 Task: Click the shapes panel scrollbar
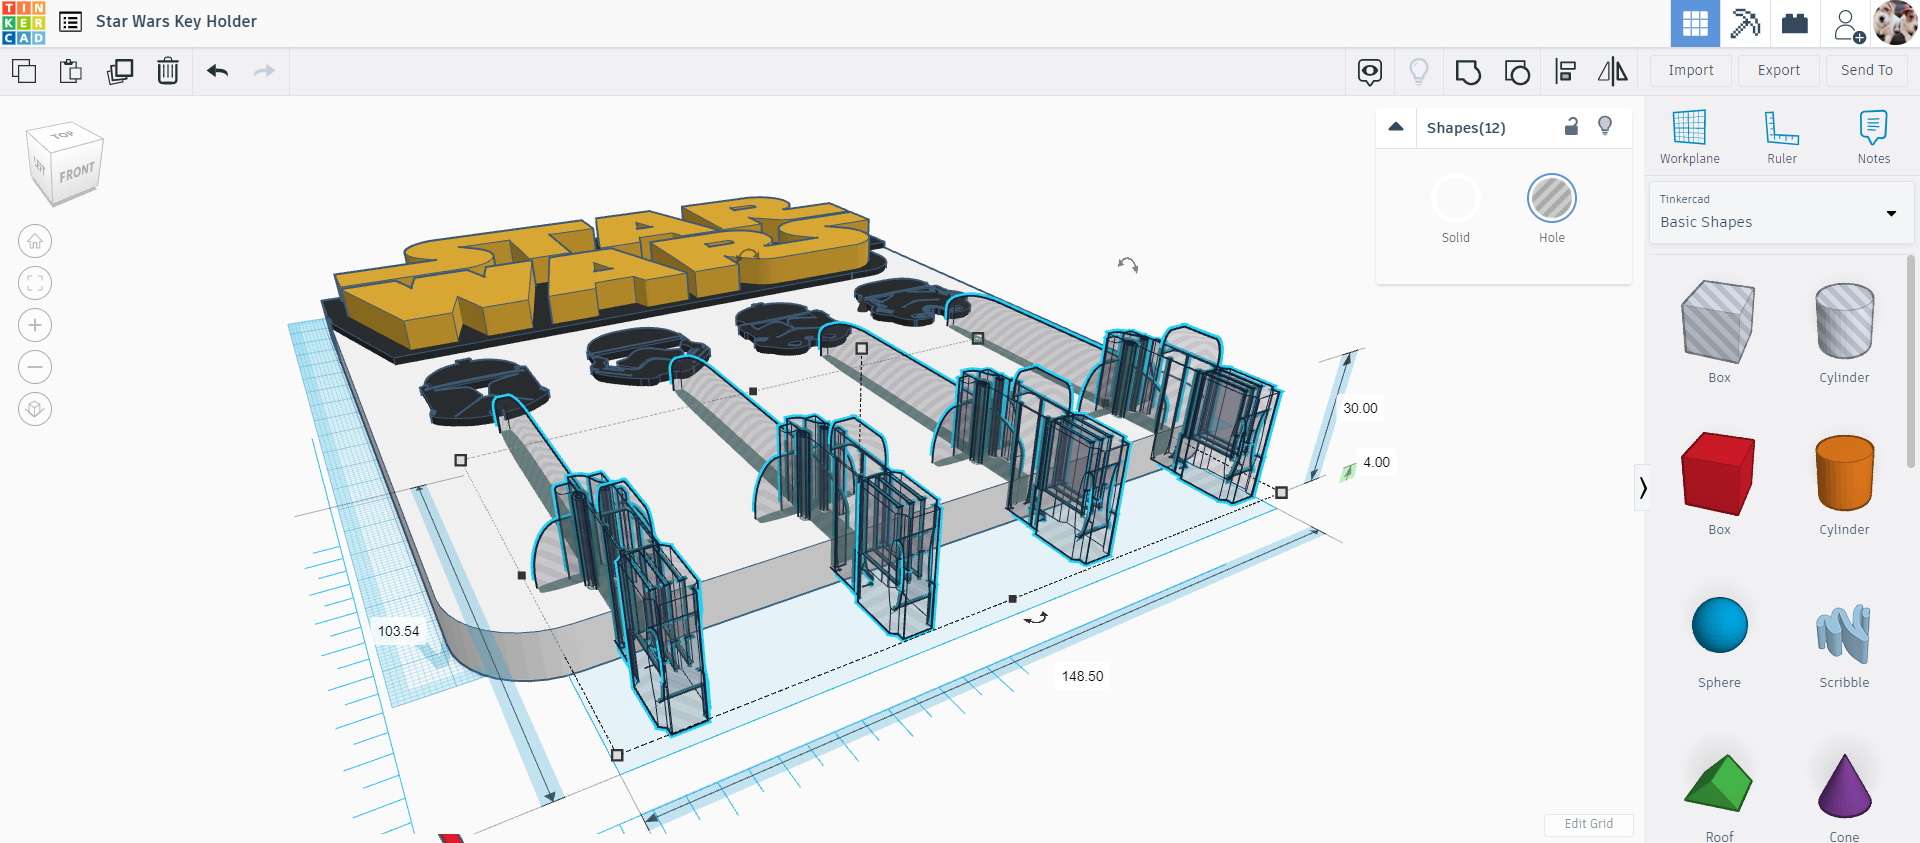1911,360
